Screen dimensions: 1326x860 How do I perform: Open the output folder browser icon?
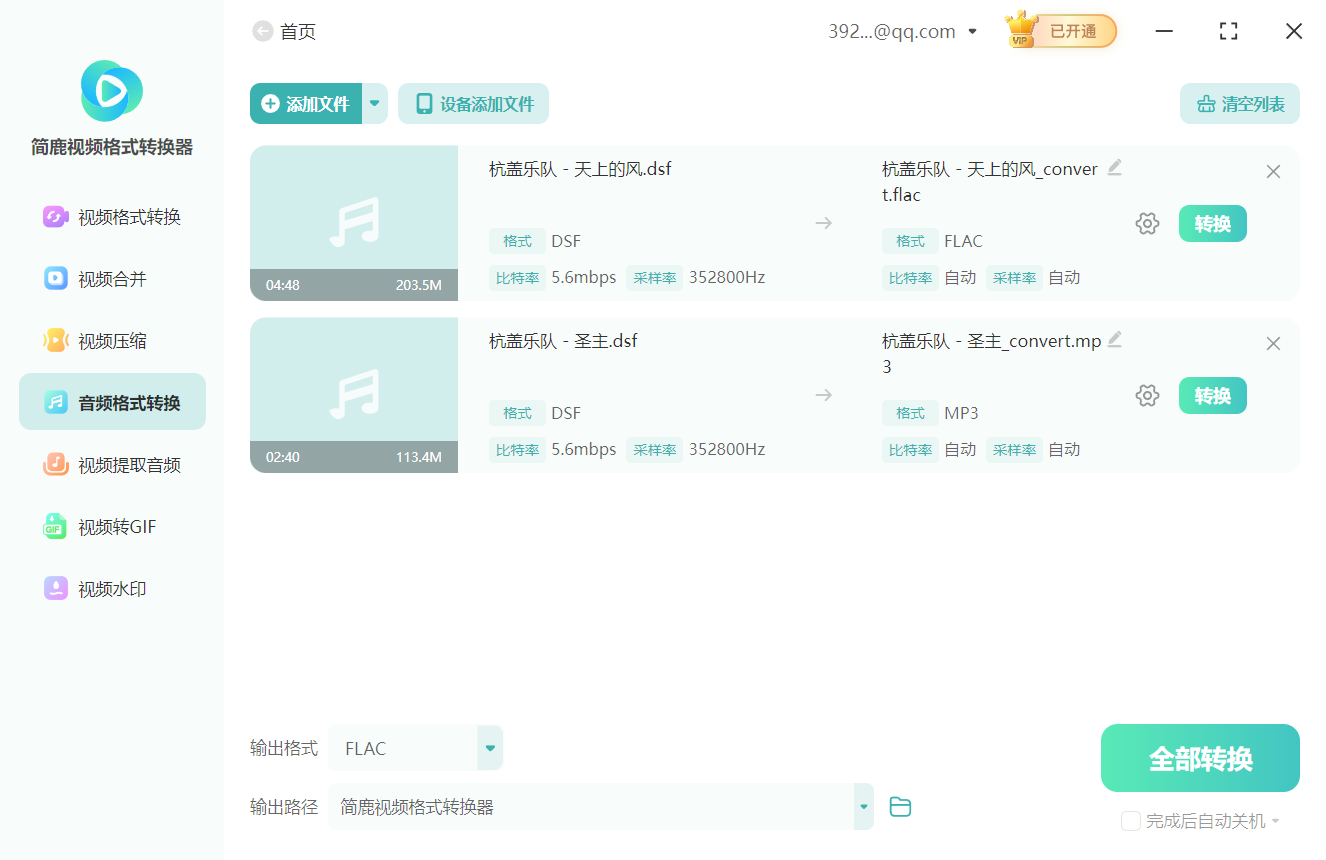899,806
